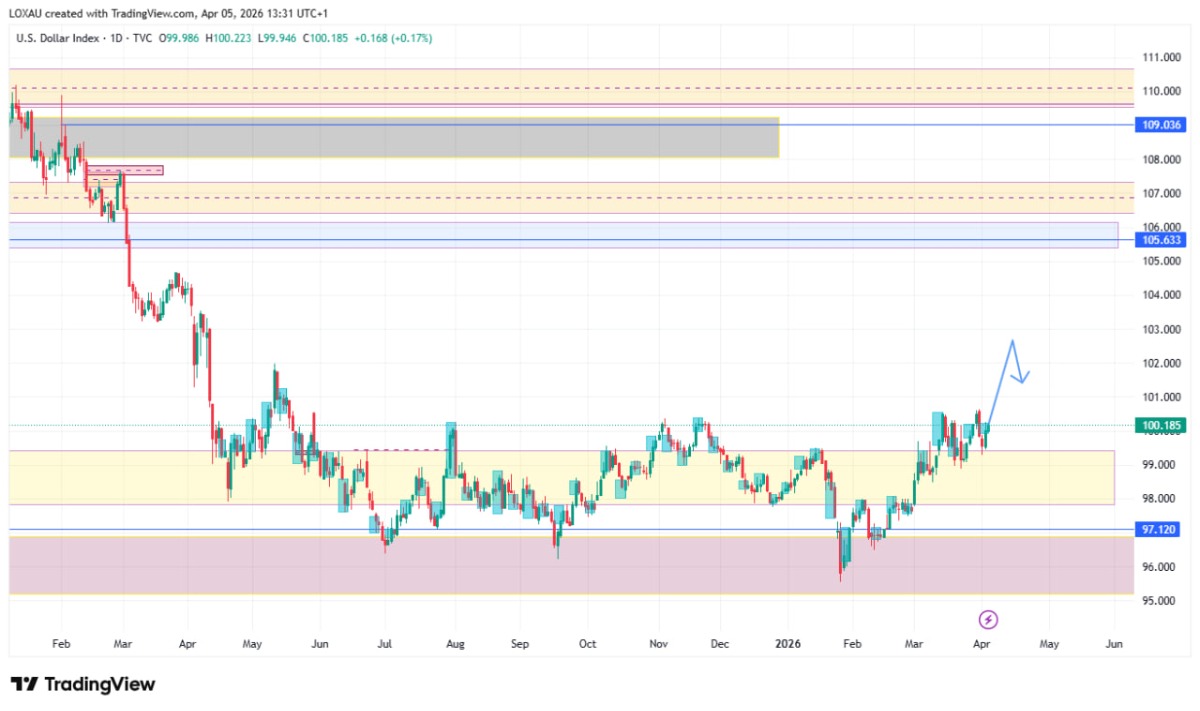Image resolution: width=1200 pixels, height=711 pixels.
Task: Click the 97.120 blue price label
Action: click(x=1161, y=529)
